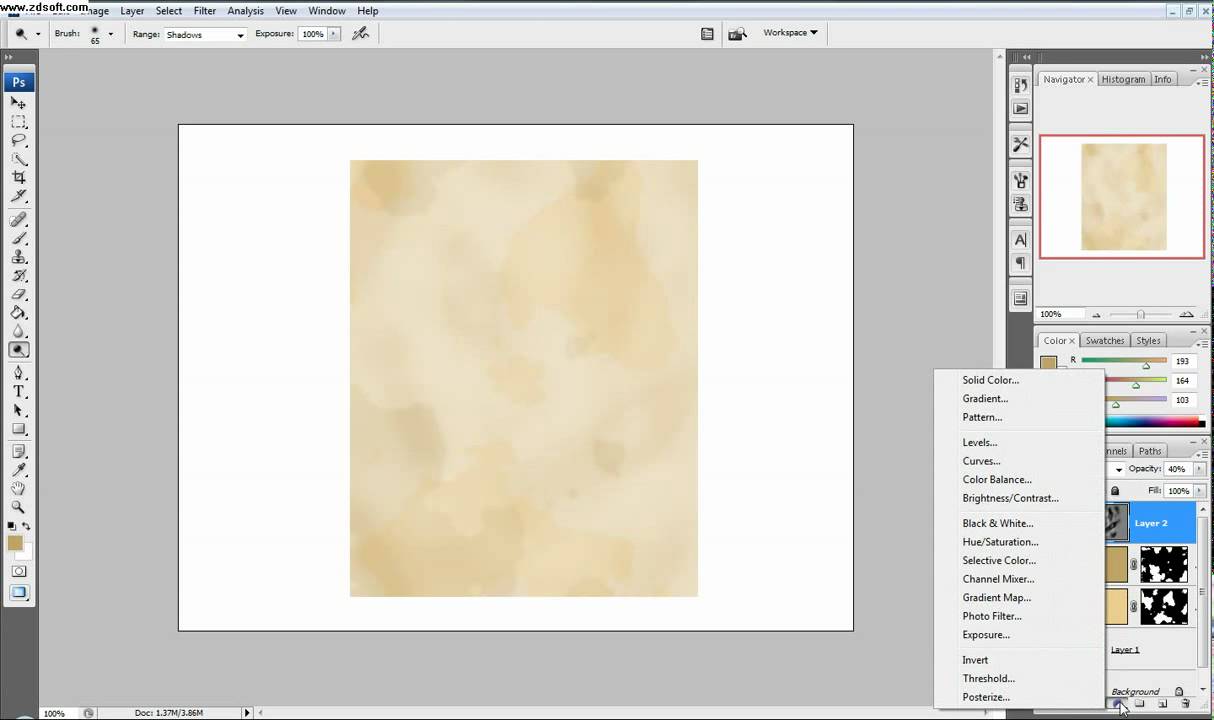This screenshot has width=1214, height=720.
Task: Click the Navigator zoom slider
Action: point(1140,315)
